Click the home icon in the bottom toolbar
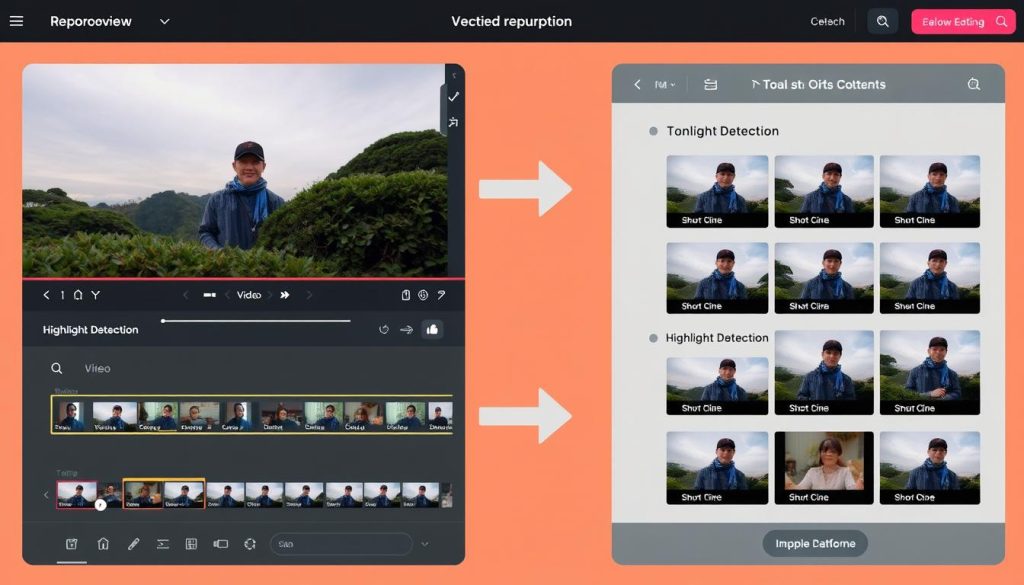The height and width of the screenshot is (585, 1024). (102, 544)
